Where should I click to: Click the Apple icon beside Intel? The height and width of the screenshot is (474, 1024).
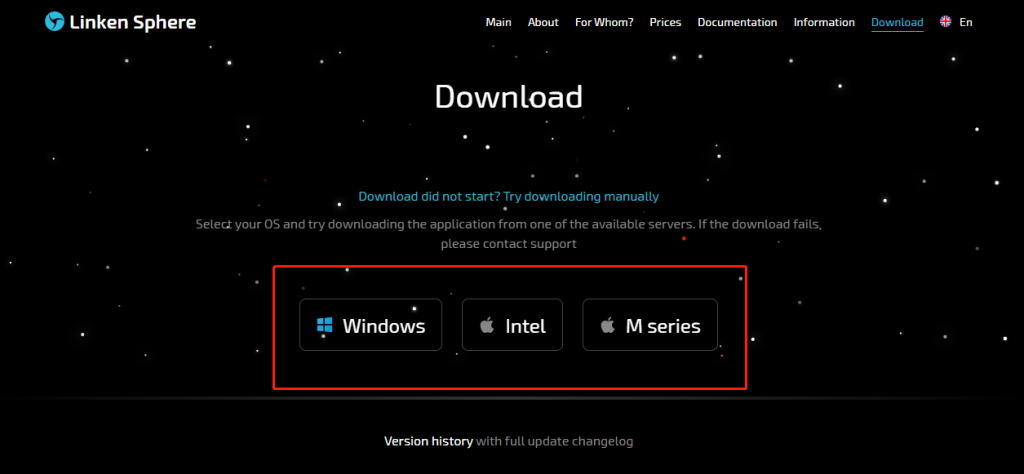click(x=488, y=325)
